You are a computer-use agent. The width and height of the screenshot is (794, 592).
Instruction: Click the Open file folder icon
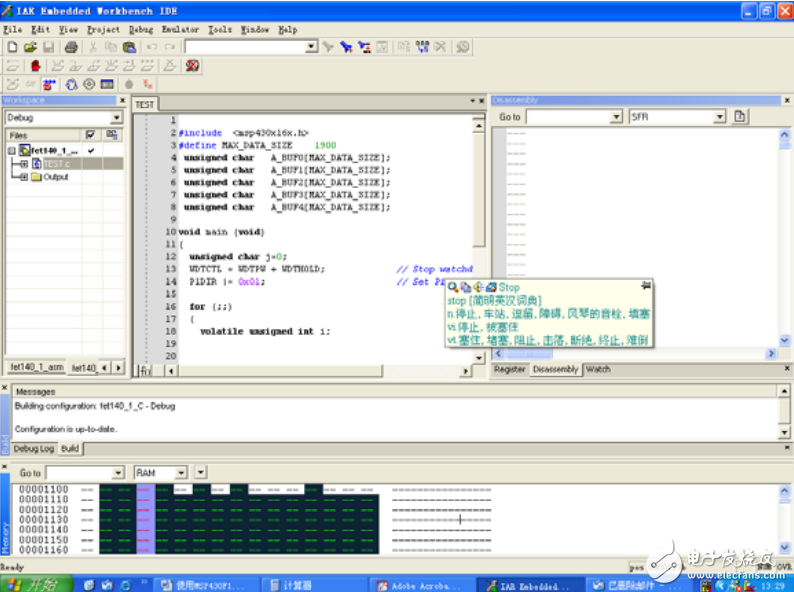(30, 47)
